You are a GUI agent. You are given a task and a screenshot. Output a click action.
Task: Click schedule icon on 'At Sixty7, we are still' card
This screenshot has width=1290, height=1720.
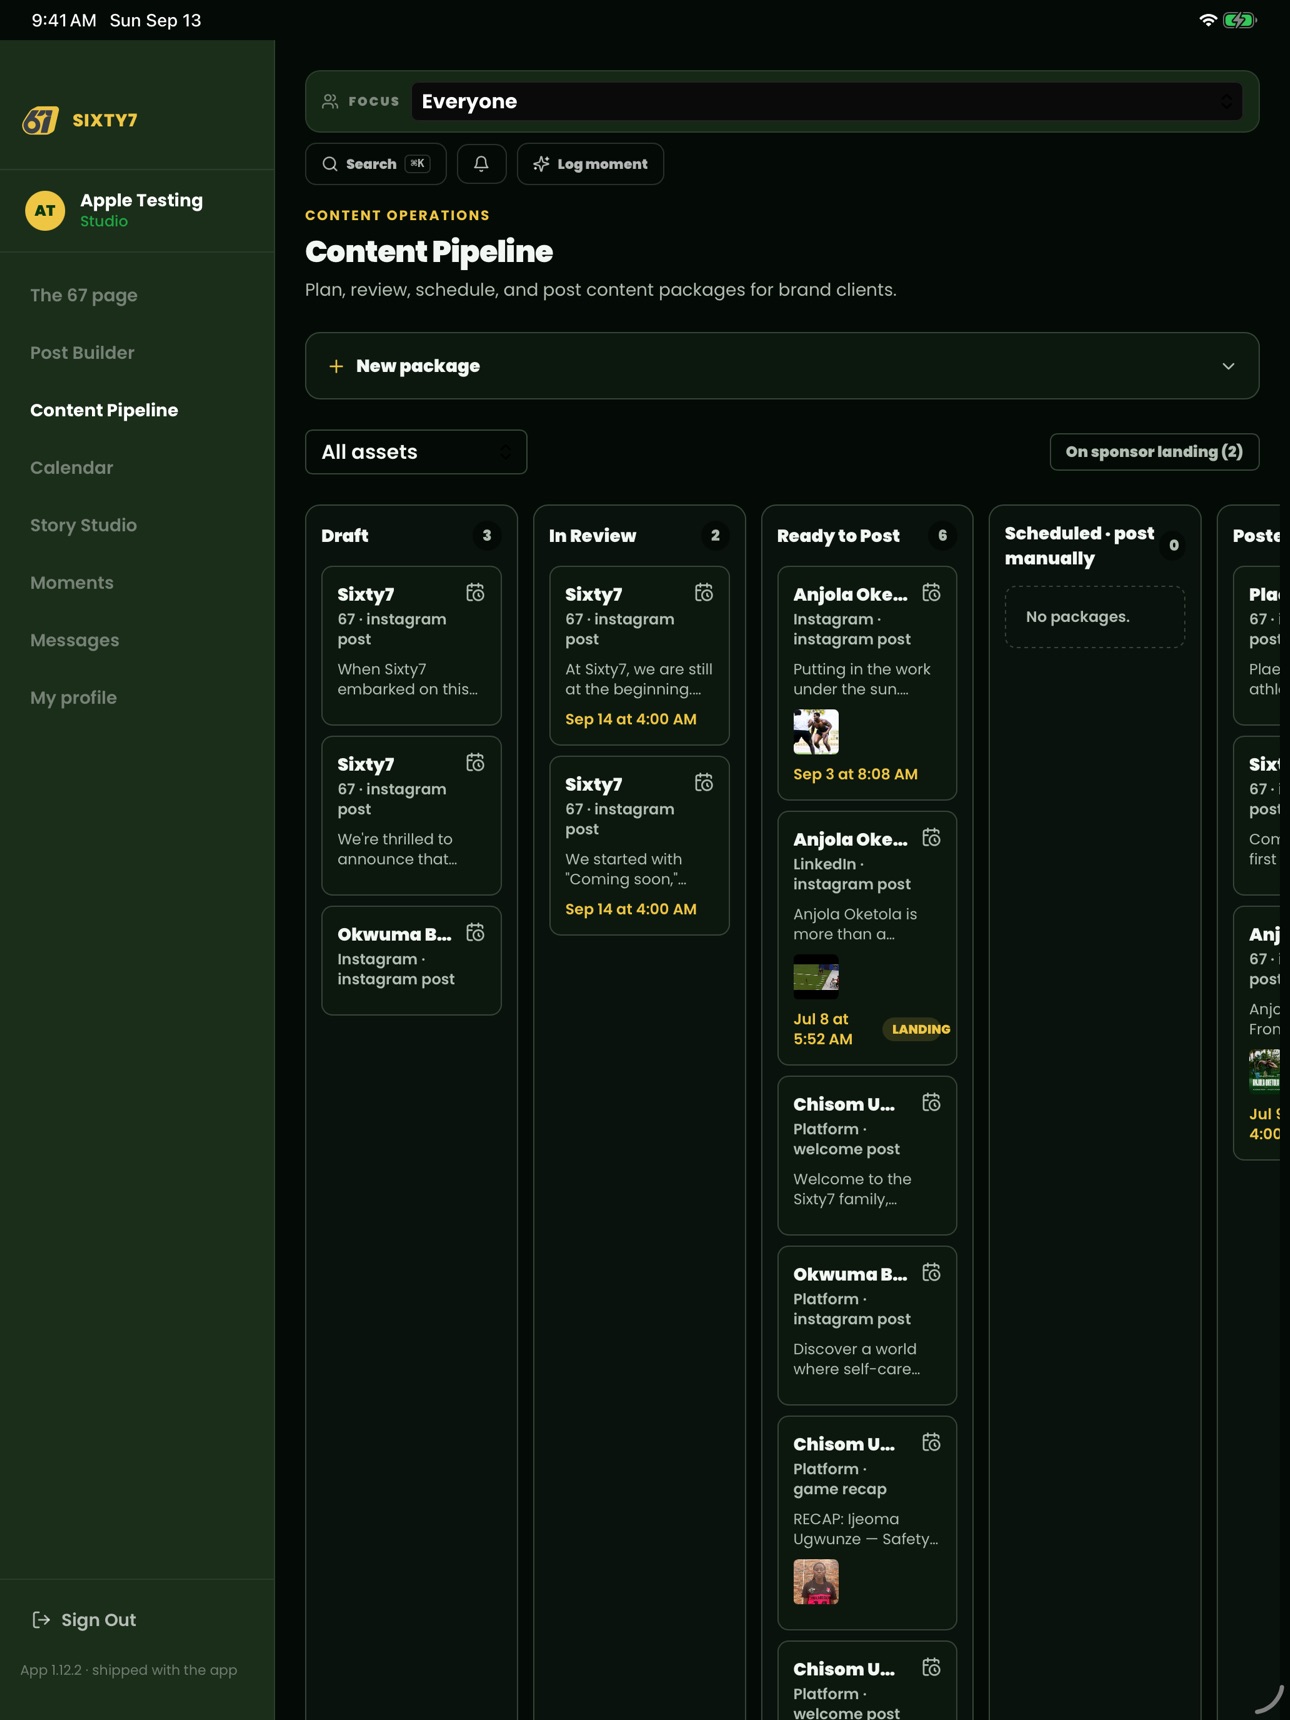click(x=704, y=593)
